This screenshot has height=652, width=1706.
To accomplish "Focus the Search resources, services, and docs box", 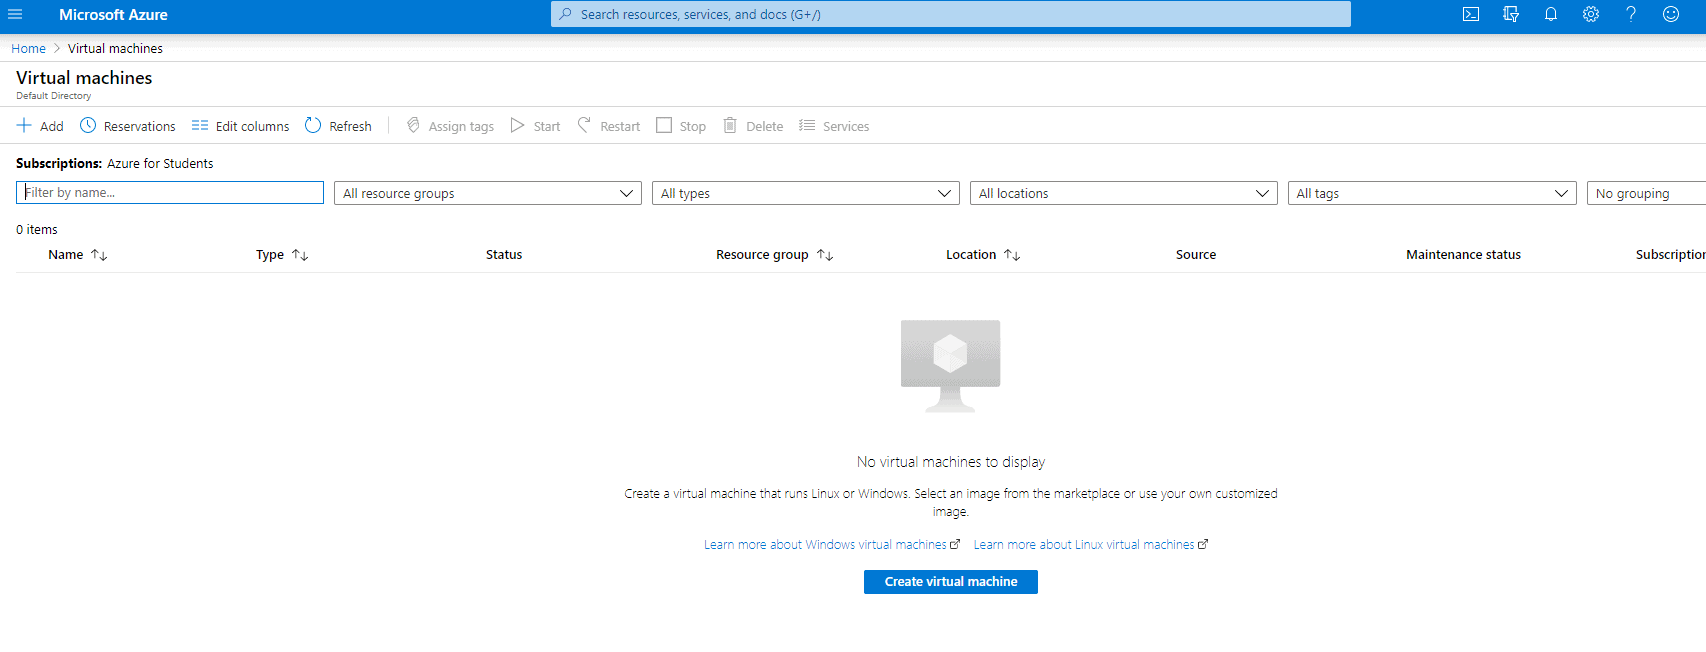I will (951, 14).
